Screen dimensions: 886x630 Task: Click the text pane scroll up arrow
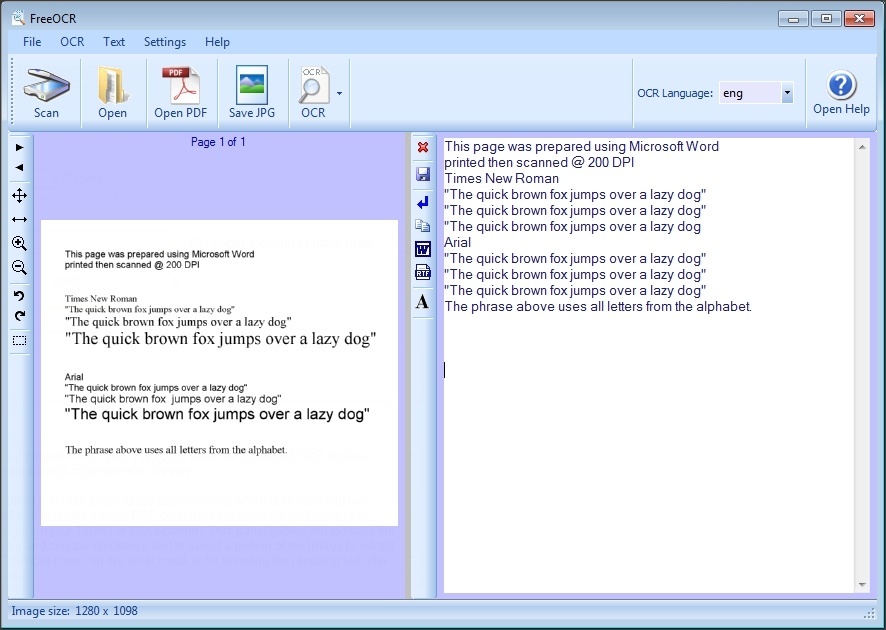(862, 147)
